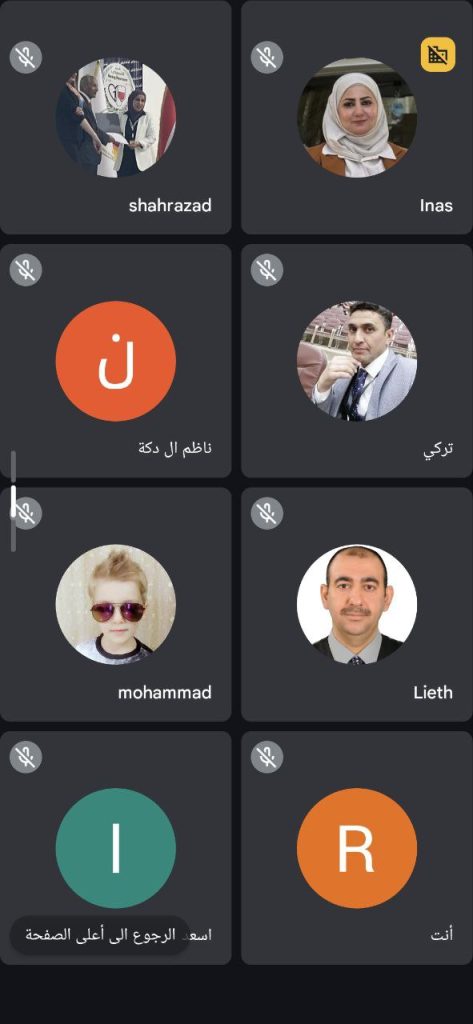Image resolution: width=473 pixels, height=1024 pixels.
Task: Click the muted mic icon on shahrazad's tile
Action: (x=26, y=56)
